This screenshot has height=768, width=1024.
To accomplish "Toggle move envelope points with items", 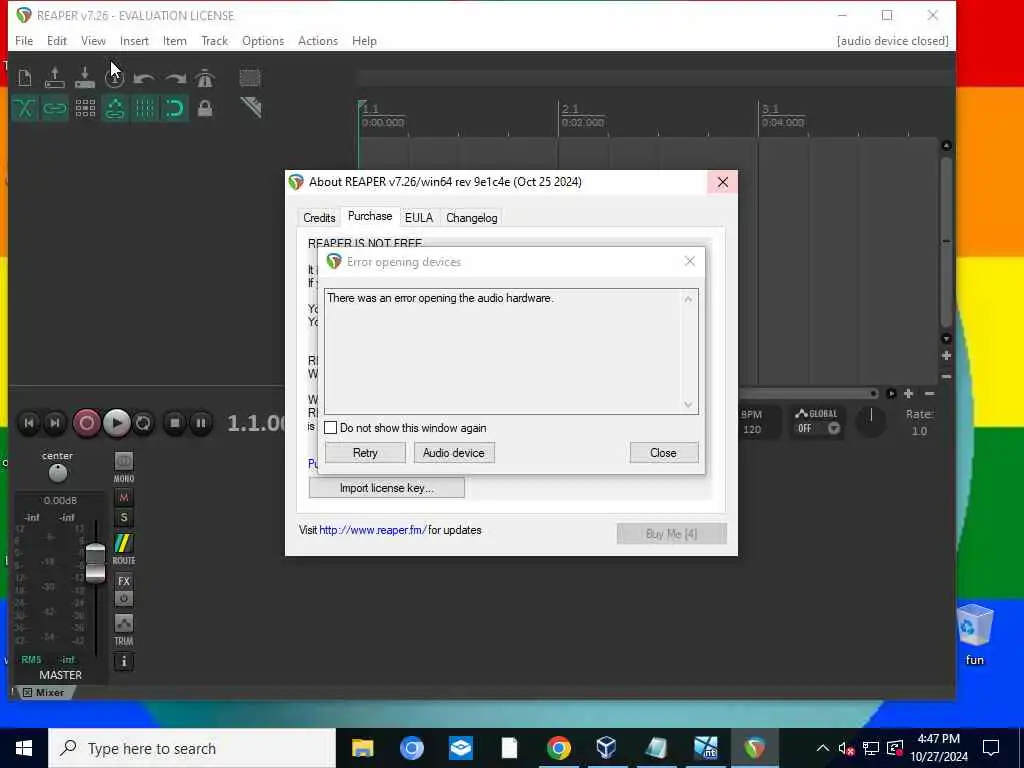I will coord(115,108).
